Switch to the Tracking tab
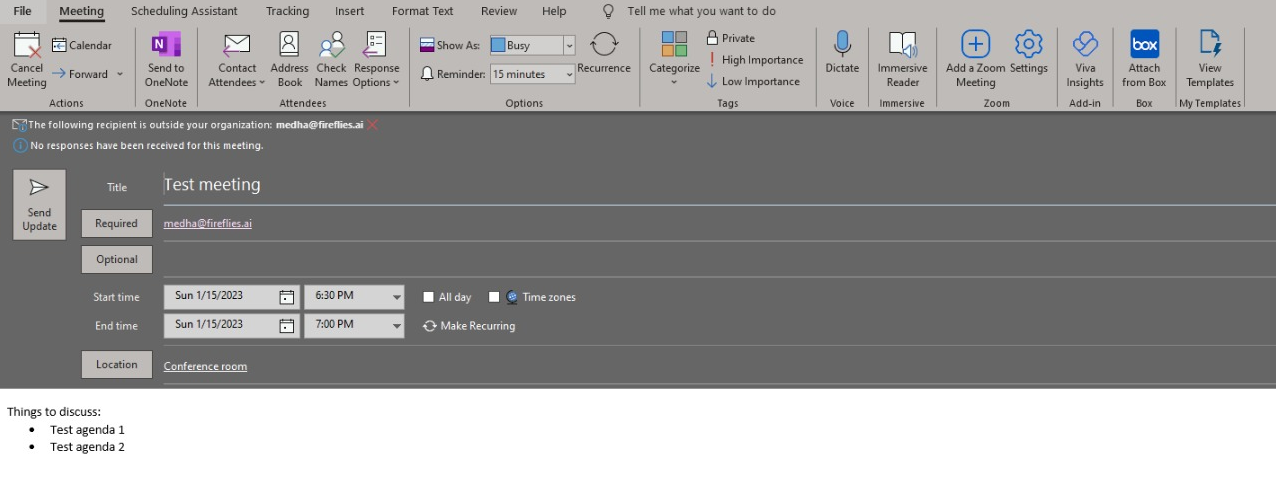This screenshot has height=492, width=1276. [287, 11]
